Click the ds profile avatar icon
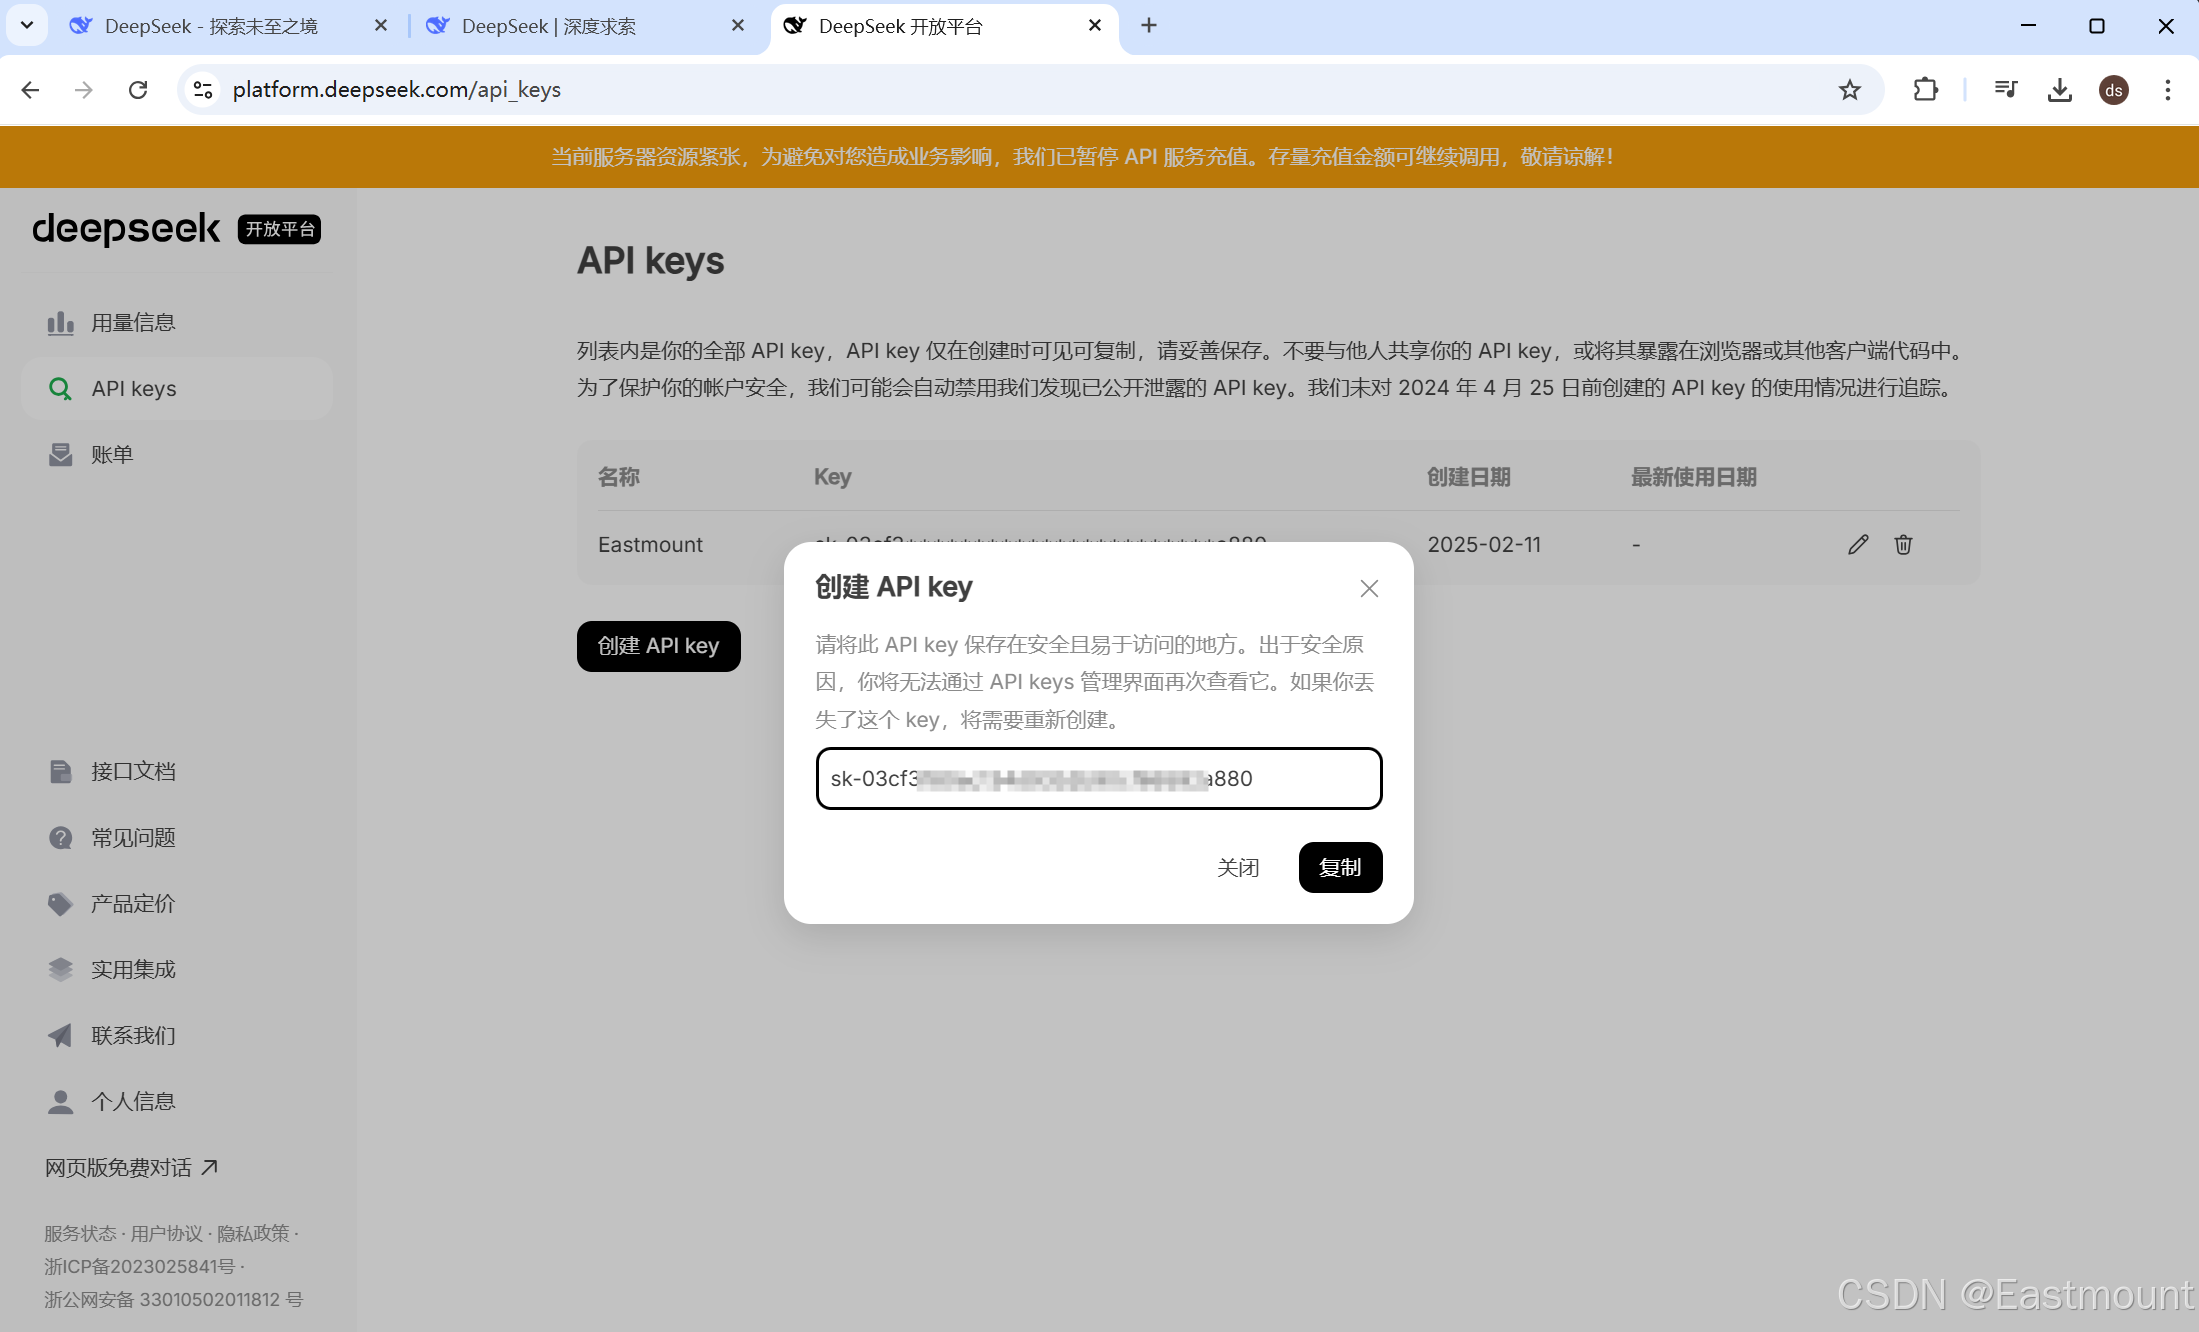2199x1332 pixels. [2113, 90]
